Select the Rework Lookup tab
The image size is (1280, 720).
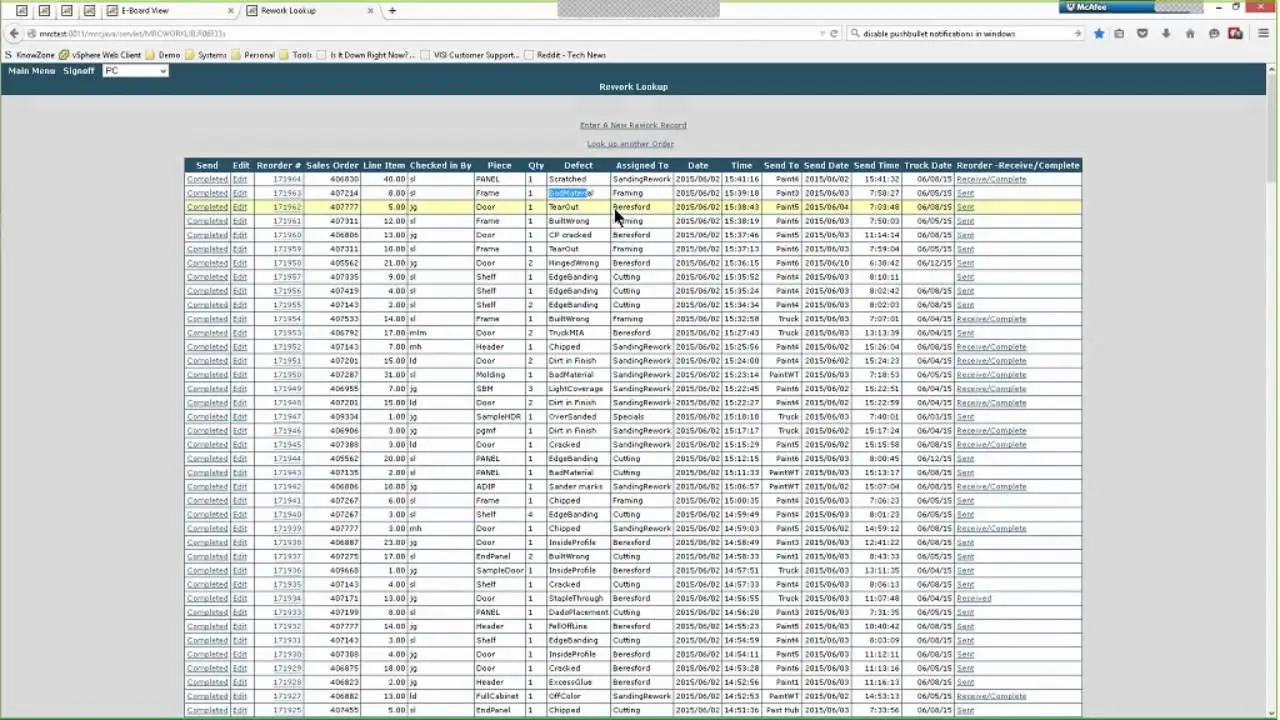point(309,10)
